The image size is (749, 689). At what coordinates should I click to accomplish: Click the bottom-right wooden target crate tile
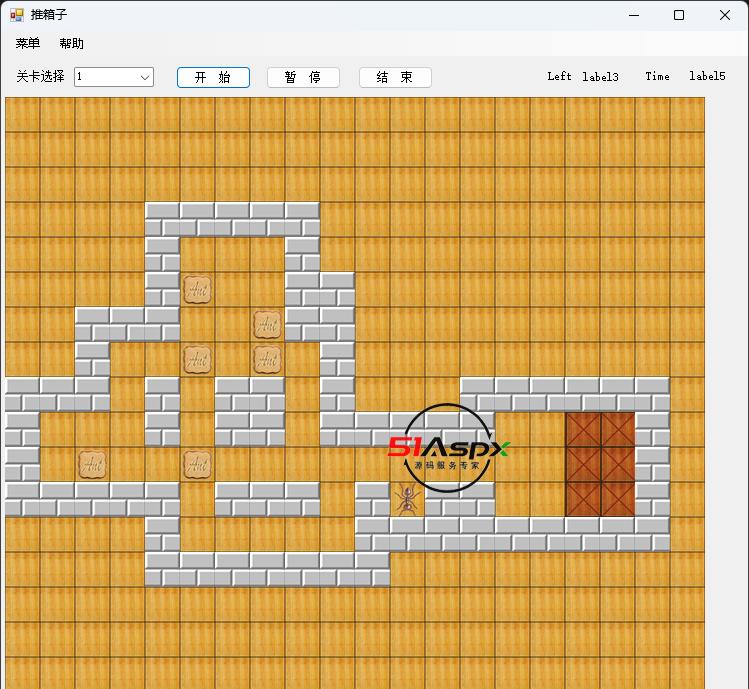point(618,499)
